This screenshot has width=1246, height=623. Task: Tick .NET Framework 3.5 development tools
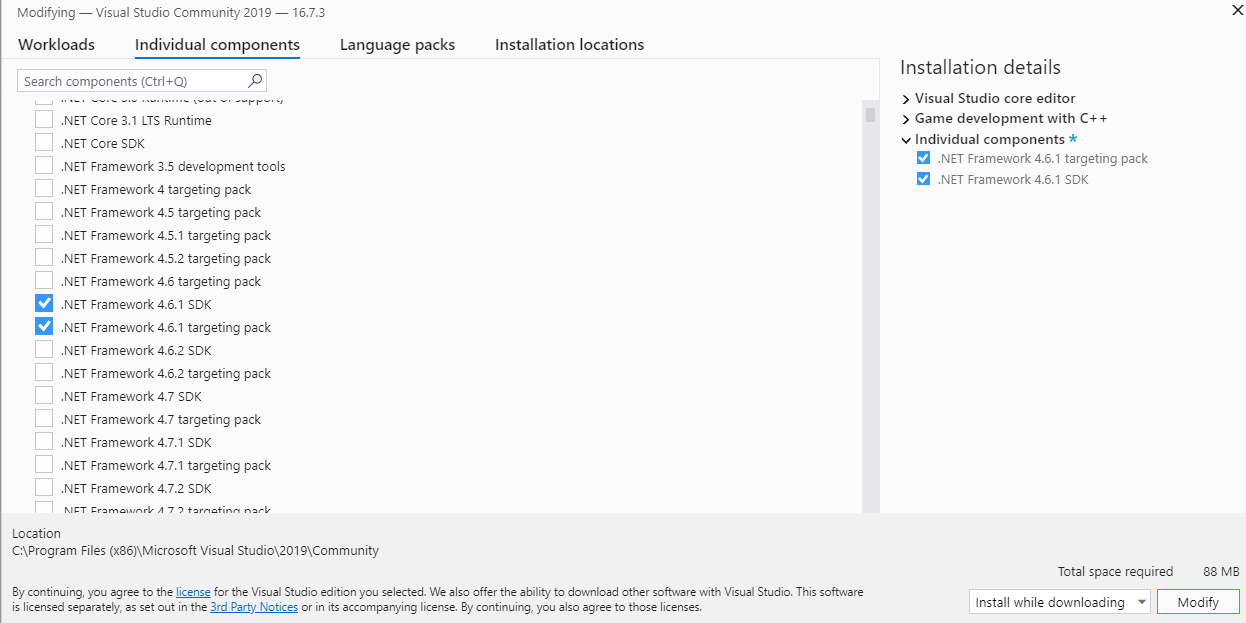pos(44,166)
